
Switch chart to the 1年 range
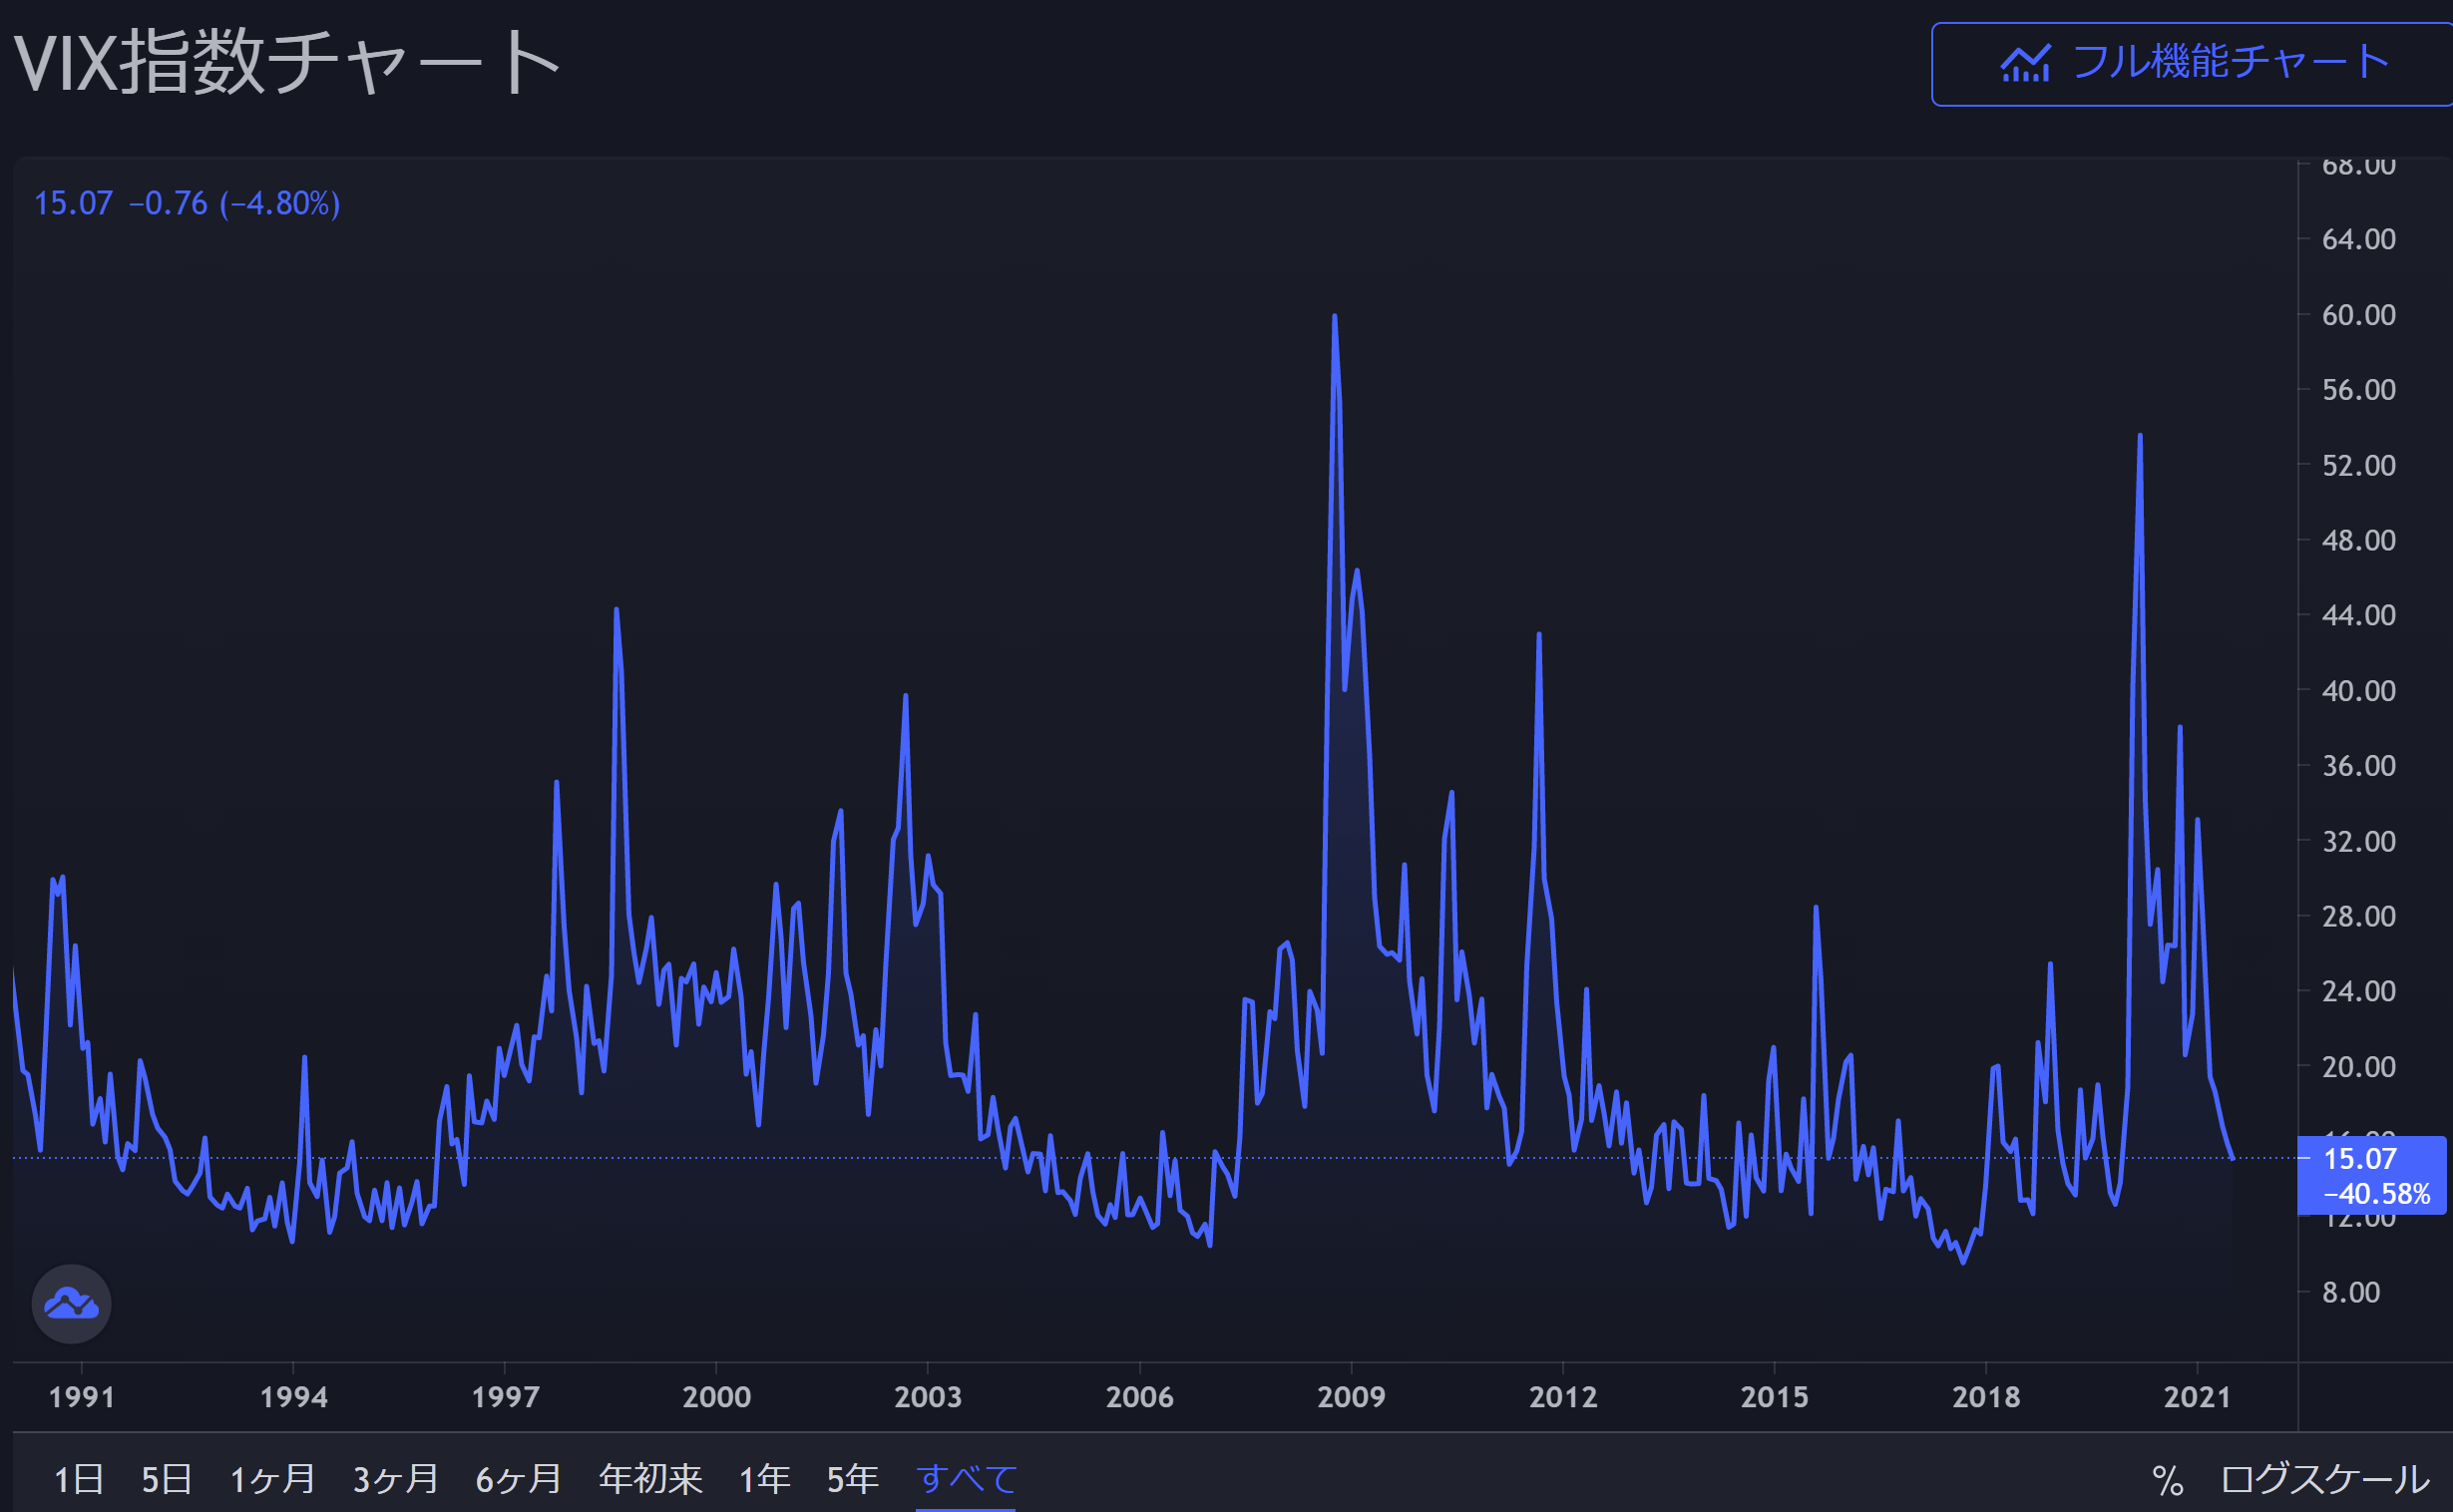pyautogui.click(x=764, y=1479)
